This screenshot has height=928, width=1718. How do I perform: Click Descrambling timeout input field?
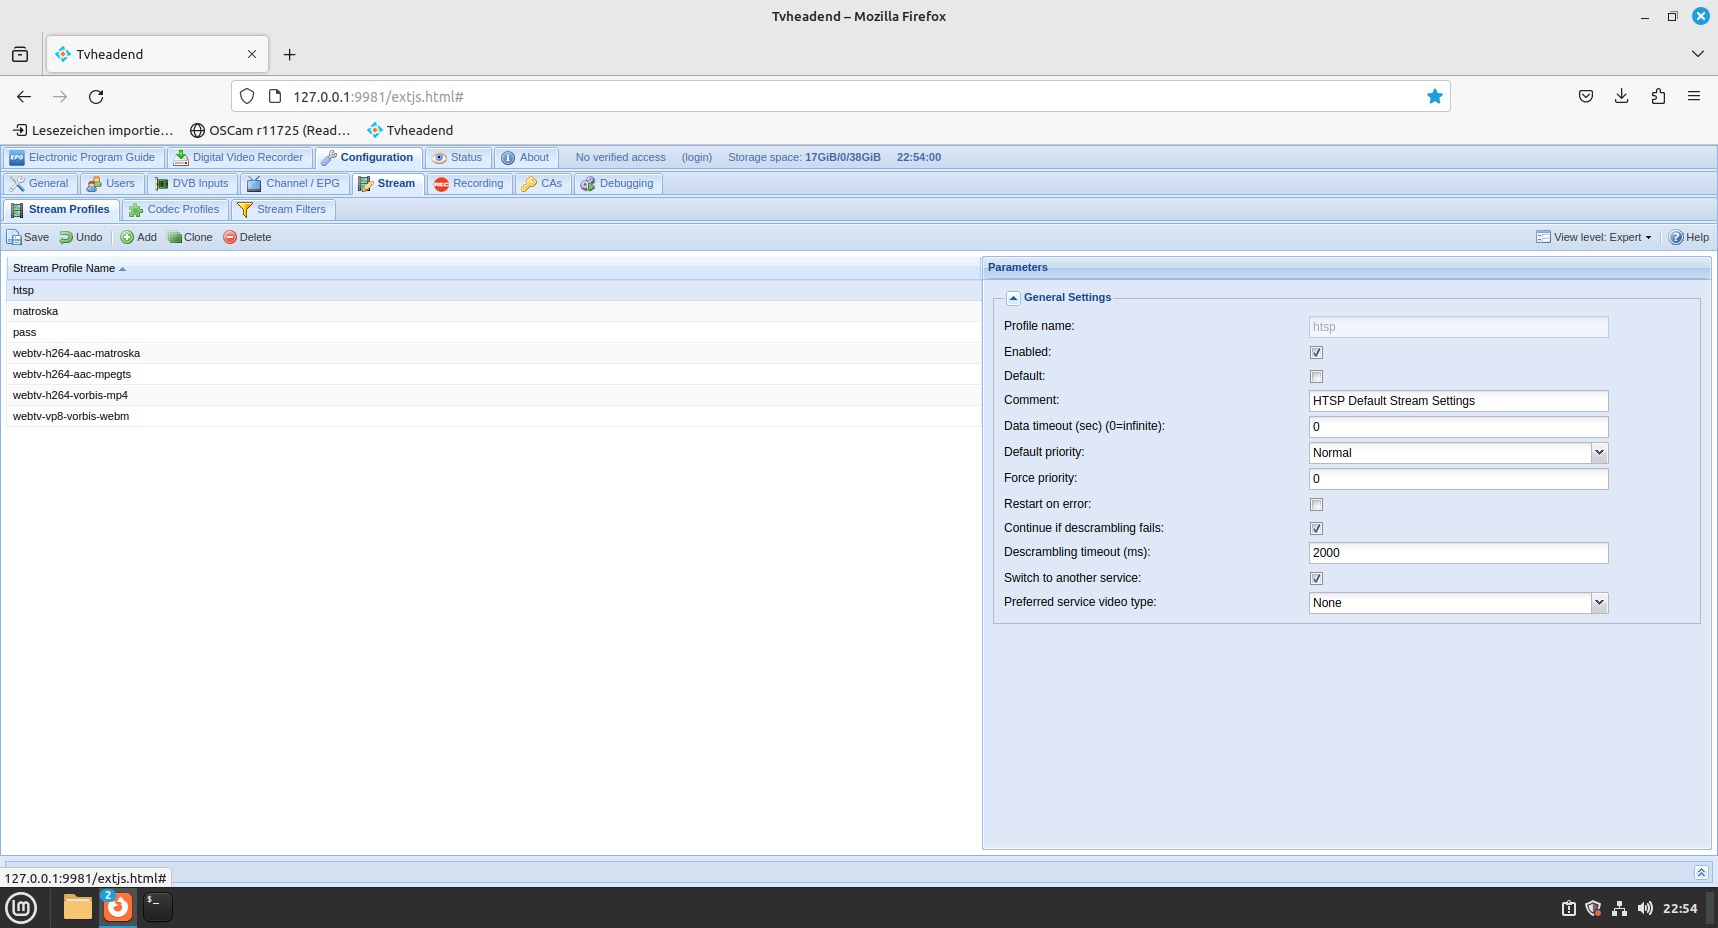(x=1458, y=553)
